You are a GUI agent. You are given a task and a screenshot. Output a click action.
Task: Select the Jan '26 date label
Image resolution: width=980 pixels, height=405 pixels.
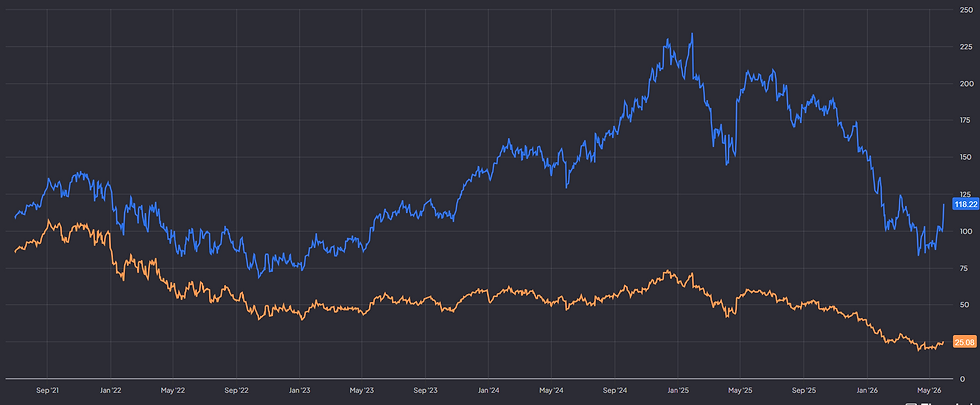[x=868, y=391]
